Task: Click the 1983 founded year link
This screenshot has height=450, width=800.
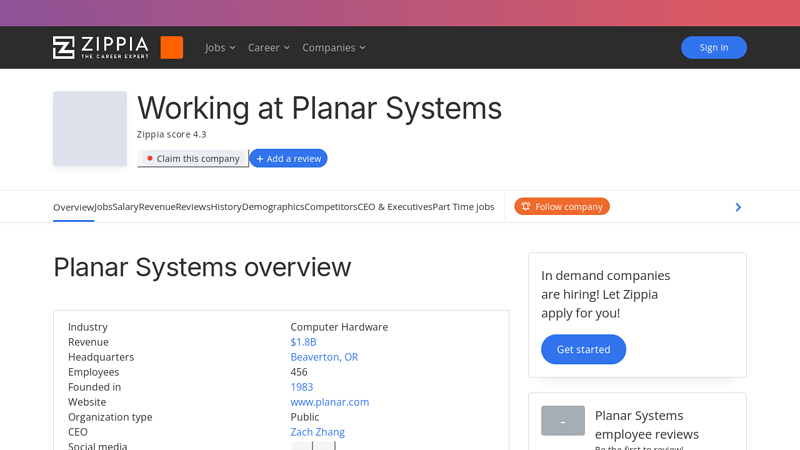Action: tap(302, 387)
